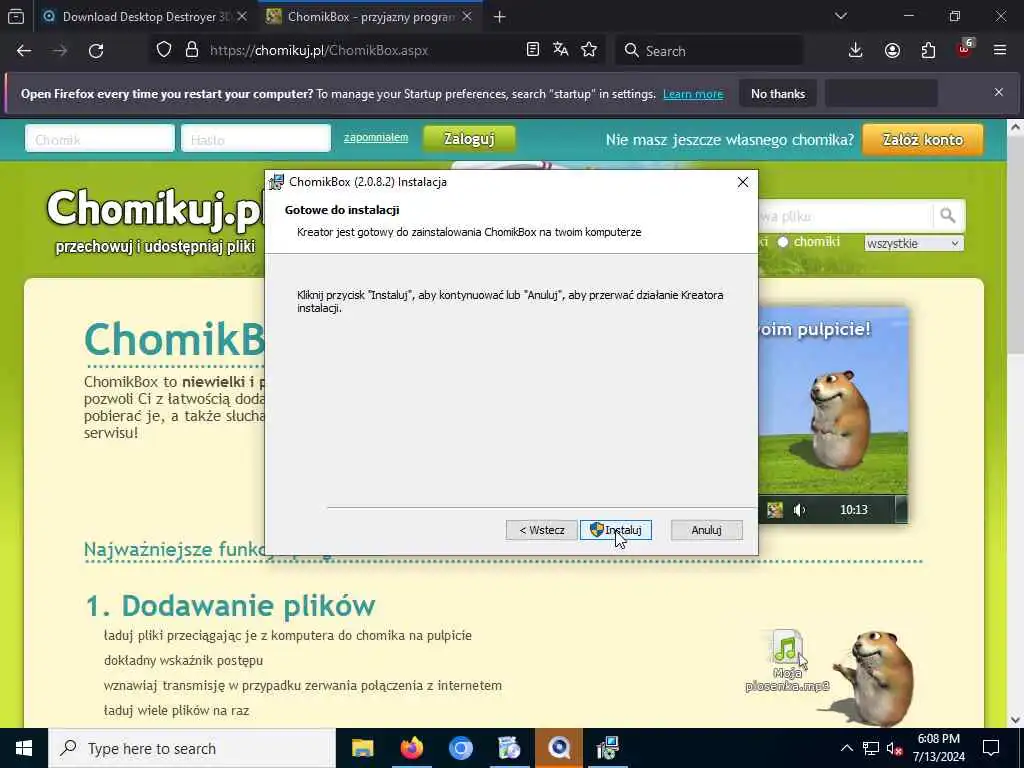Click the Chomikuj.pl logo
1024x768 pixels.
point(157,210)
